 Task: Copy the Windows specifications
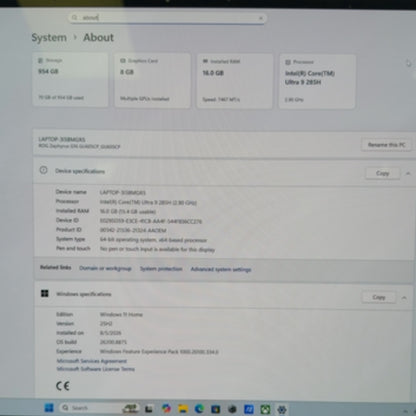click(x=379, y=297)
